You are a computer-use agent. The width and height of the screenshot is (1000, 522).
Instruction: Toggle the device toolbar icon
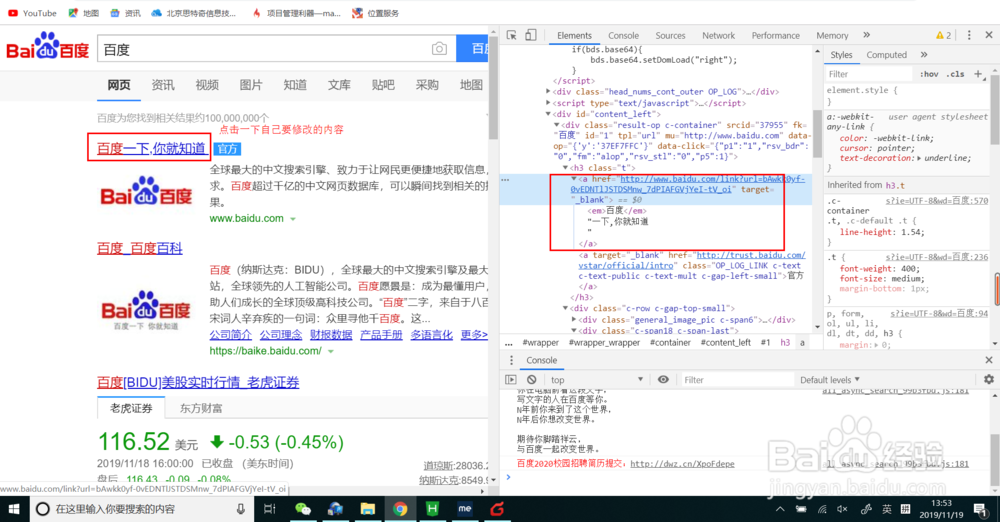coord(531,35)
